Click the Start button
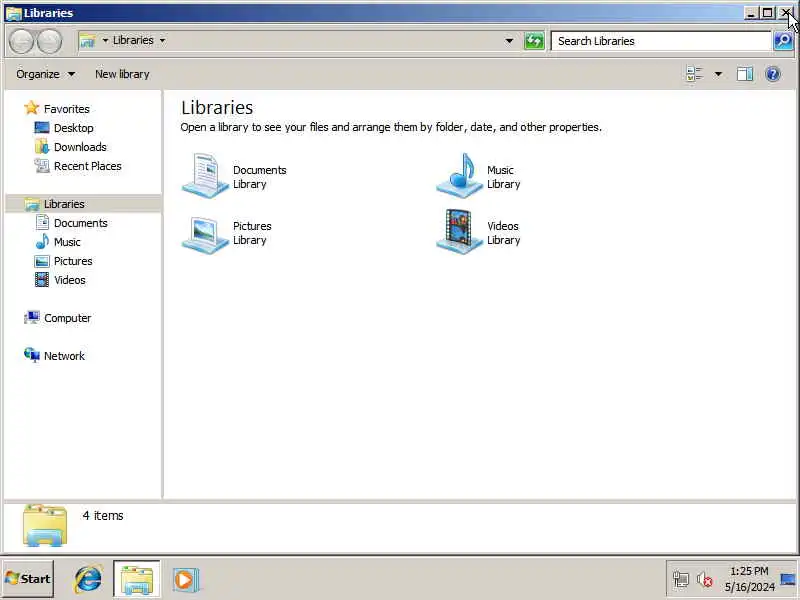 (x=28, y=579)
